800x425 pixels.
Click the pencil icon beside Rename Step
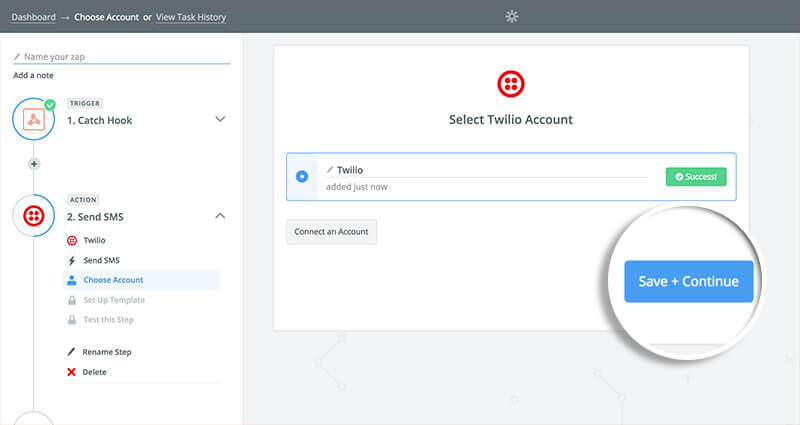click(71, 352)
